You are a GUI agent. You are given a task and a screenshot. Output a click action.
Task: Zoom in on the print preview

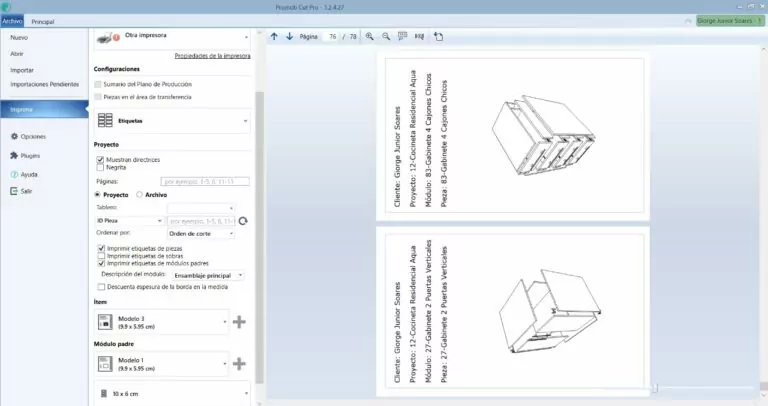click(x=369, y=36)
